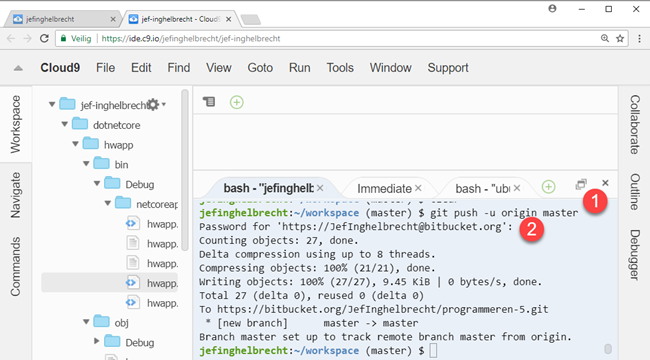Click the file tree vertical scrollbar
The height and width of the screenshot is (360, 650).
click(185, 170)
